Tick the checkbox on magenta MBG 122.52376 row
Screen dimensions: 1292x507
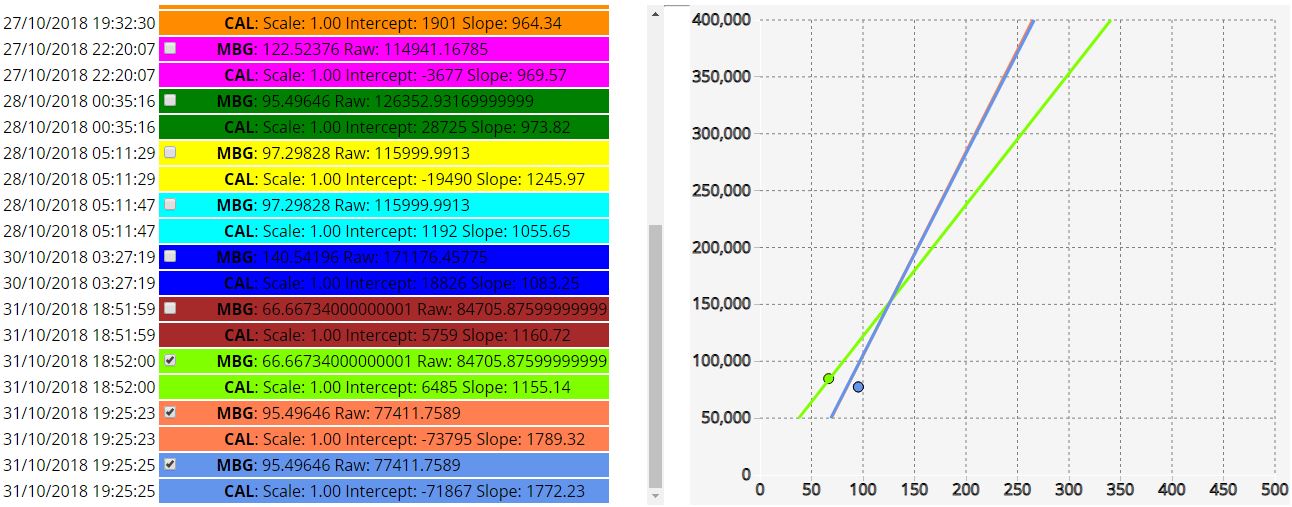(x=170, y=48)
